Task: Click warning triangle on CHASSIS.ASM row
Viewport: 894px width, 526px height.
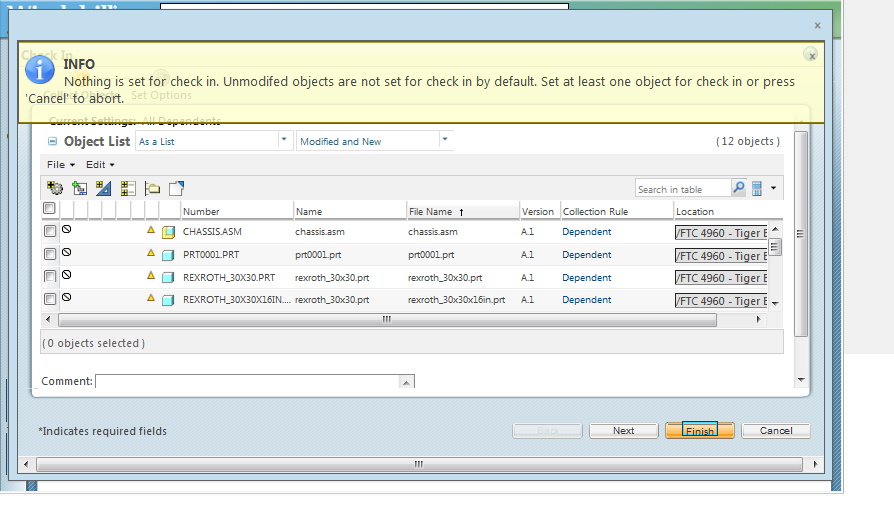Action: 151,230
